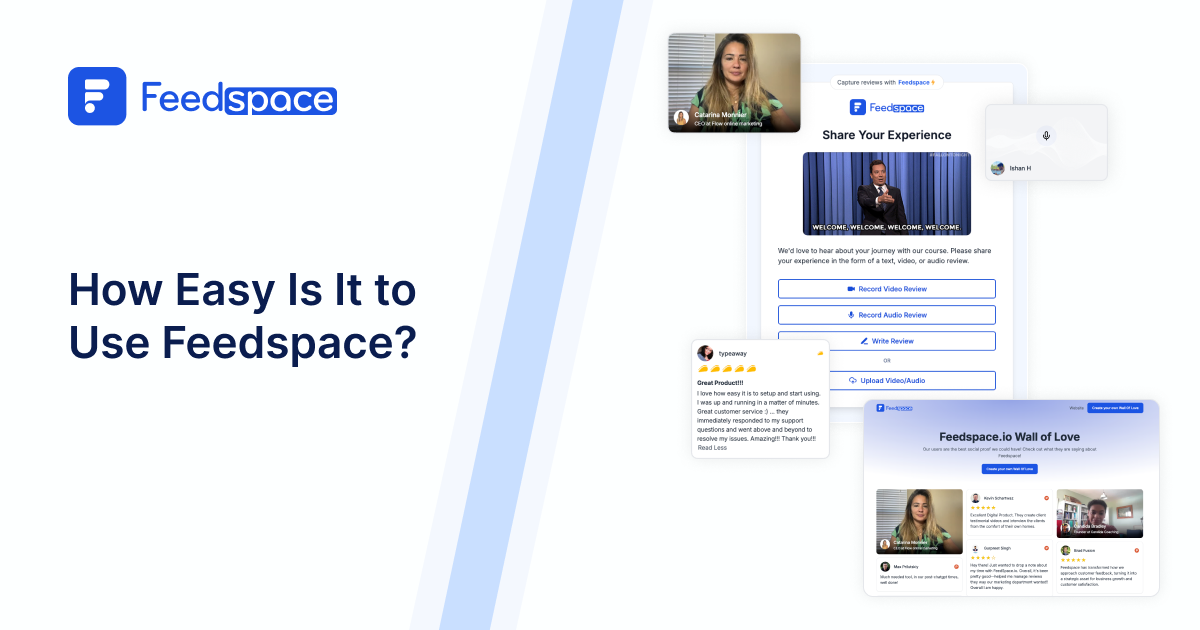This screenshot has width=1200, height=630.
Task: Click the verified badge on Brad Fusion's review
Action: coord(1137,550)
